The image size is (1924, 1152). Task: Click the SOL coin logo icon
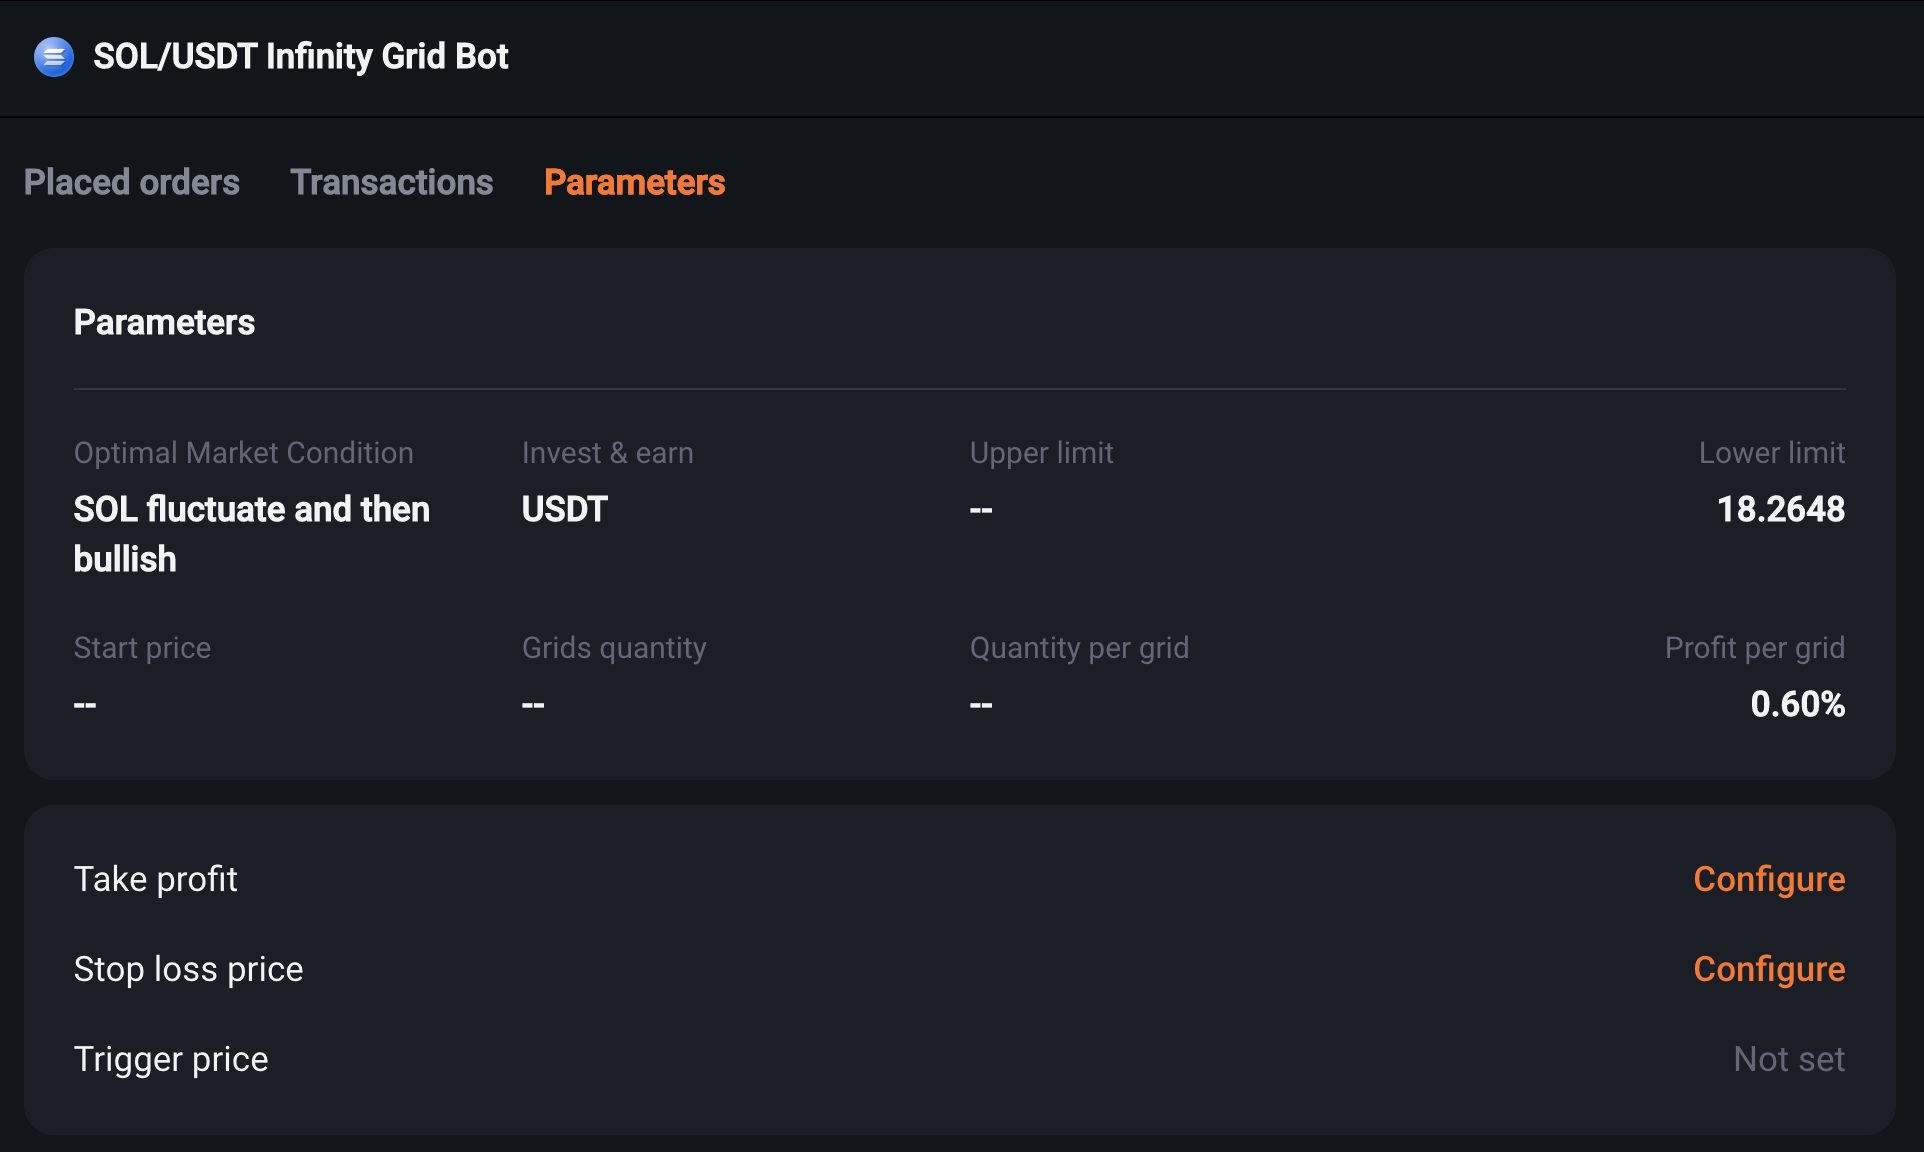[54, 57]
